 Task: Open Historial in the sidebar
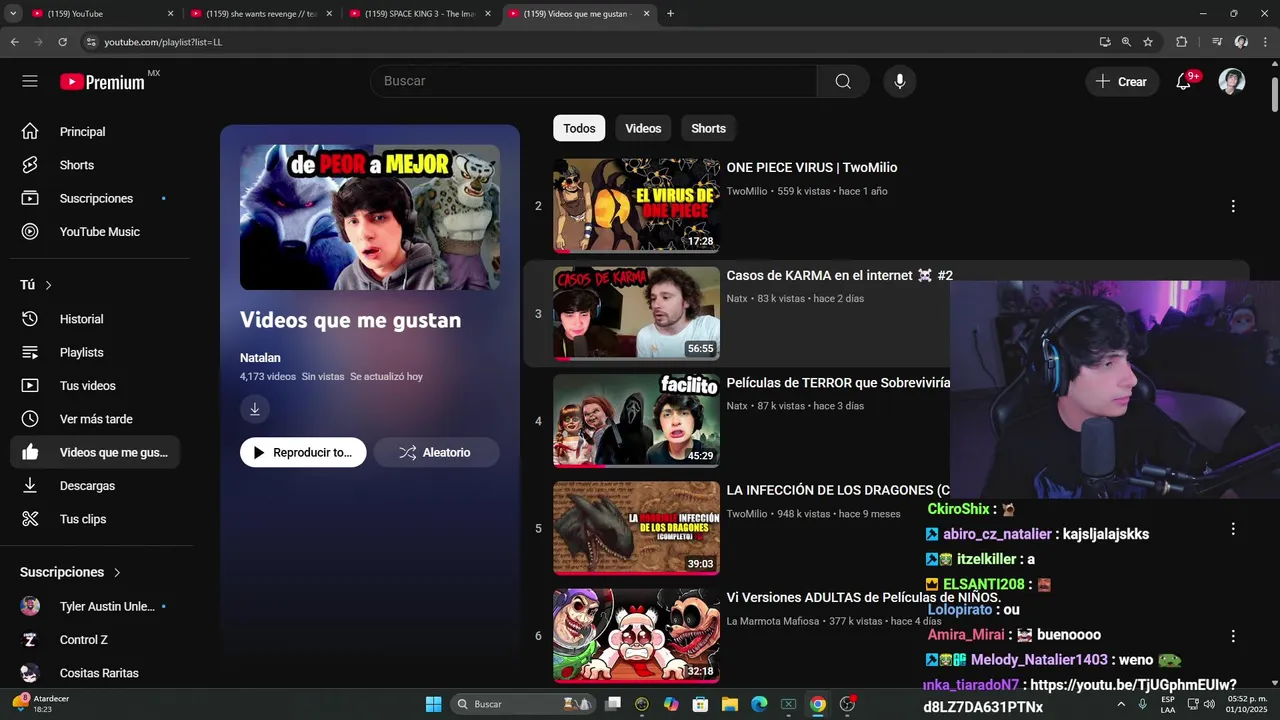(x=95, y=319)
